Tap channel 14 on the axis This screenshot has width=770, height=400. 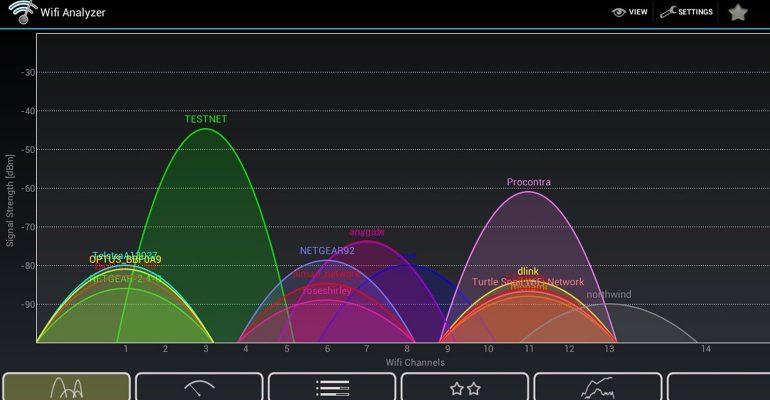pos(705,349)
